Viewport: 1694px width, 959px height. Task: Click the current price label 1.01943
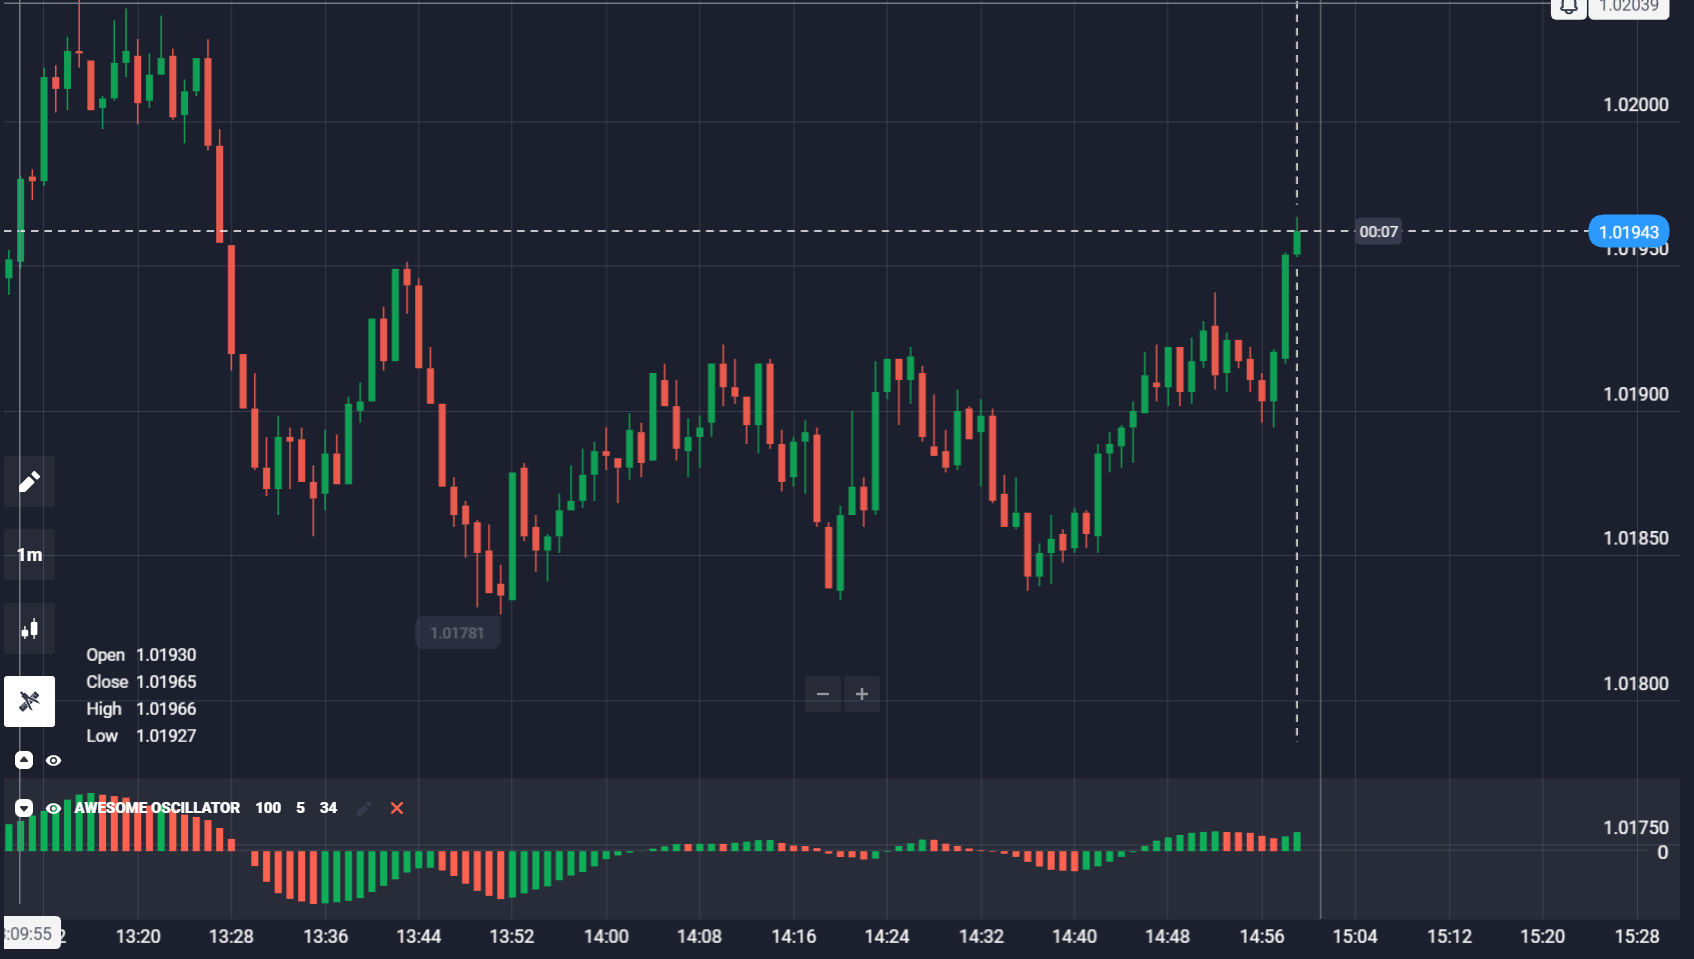pos(1628,232)
